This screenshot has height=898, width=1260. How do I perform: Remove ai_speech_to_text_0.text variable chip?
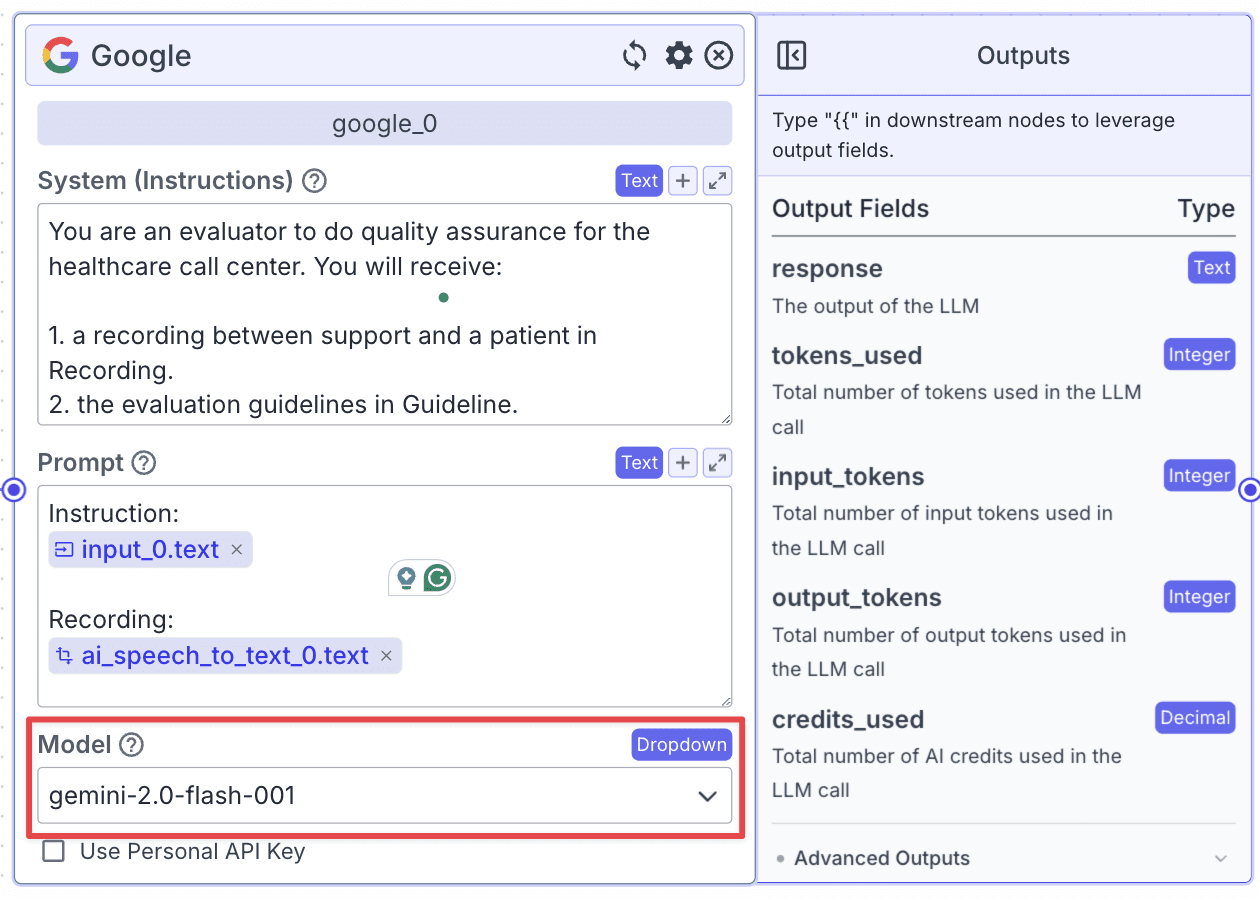pyautogui.click(x=387, y=656)
